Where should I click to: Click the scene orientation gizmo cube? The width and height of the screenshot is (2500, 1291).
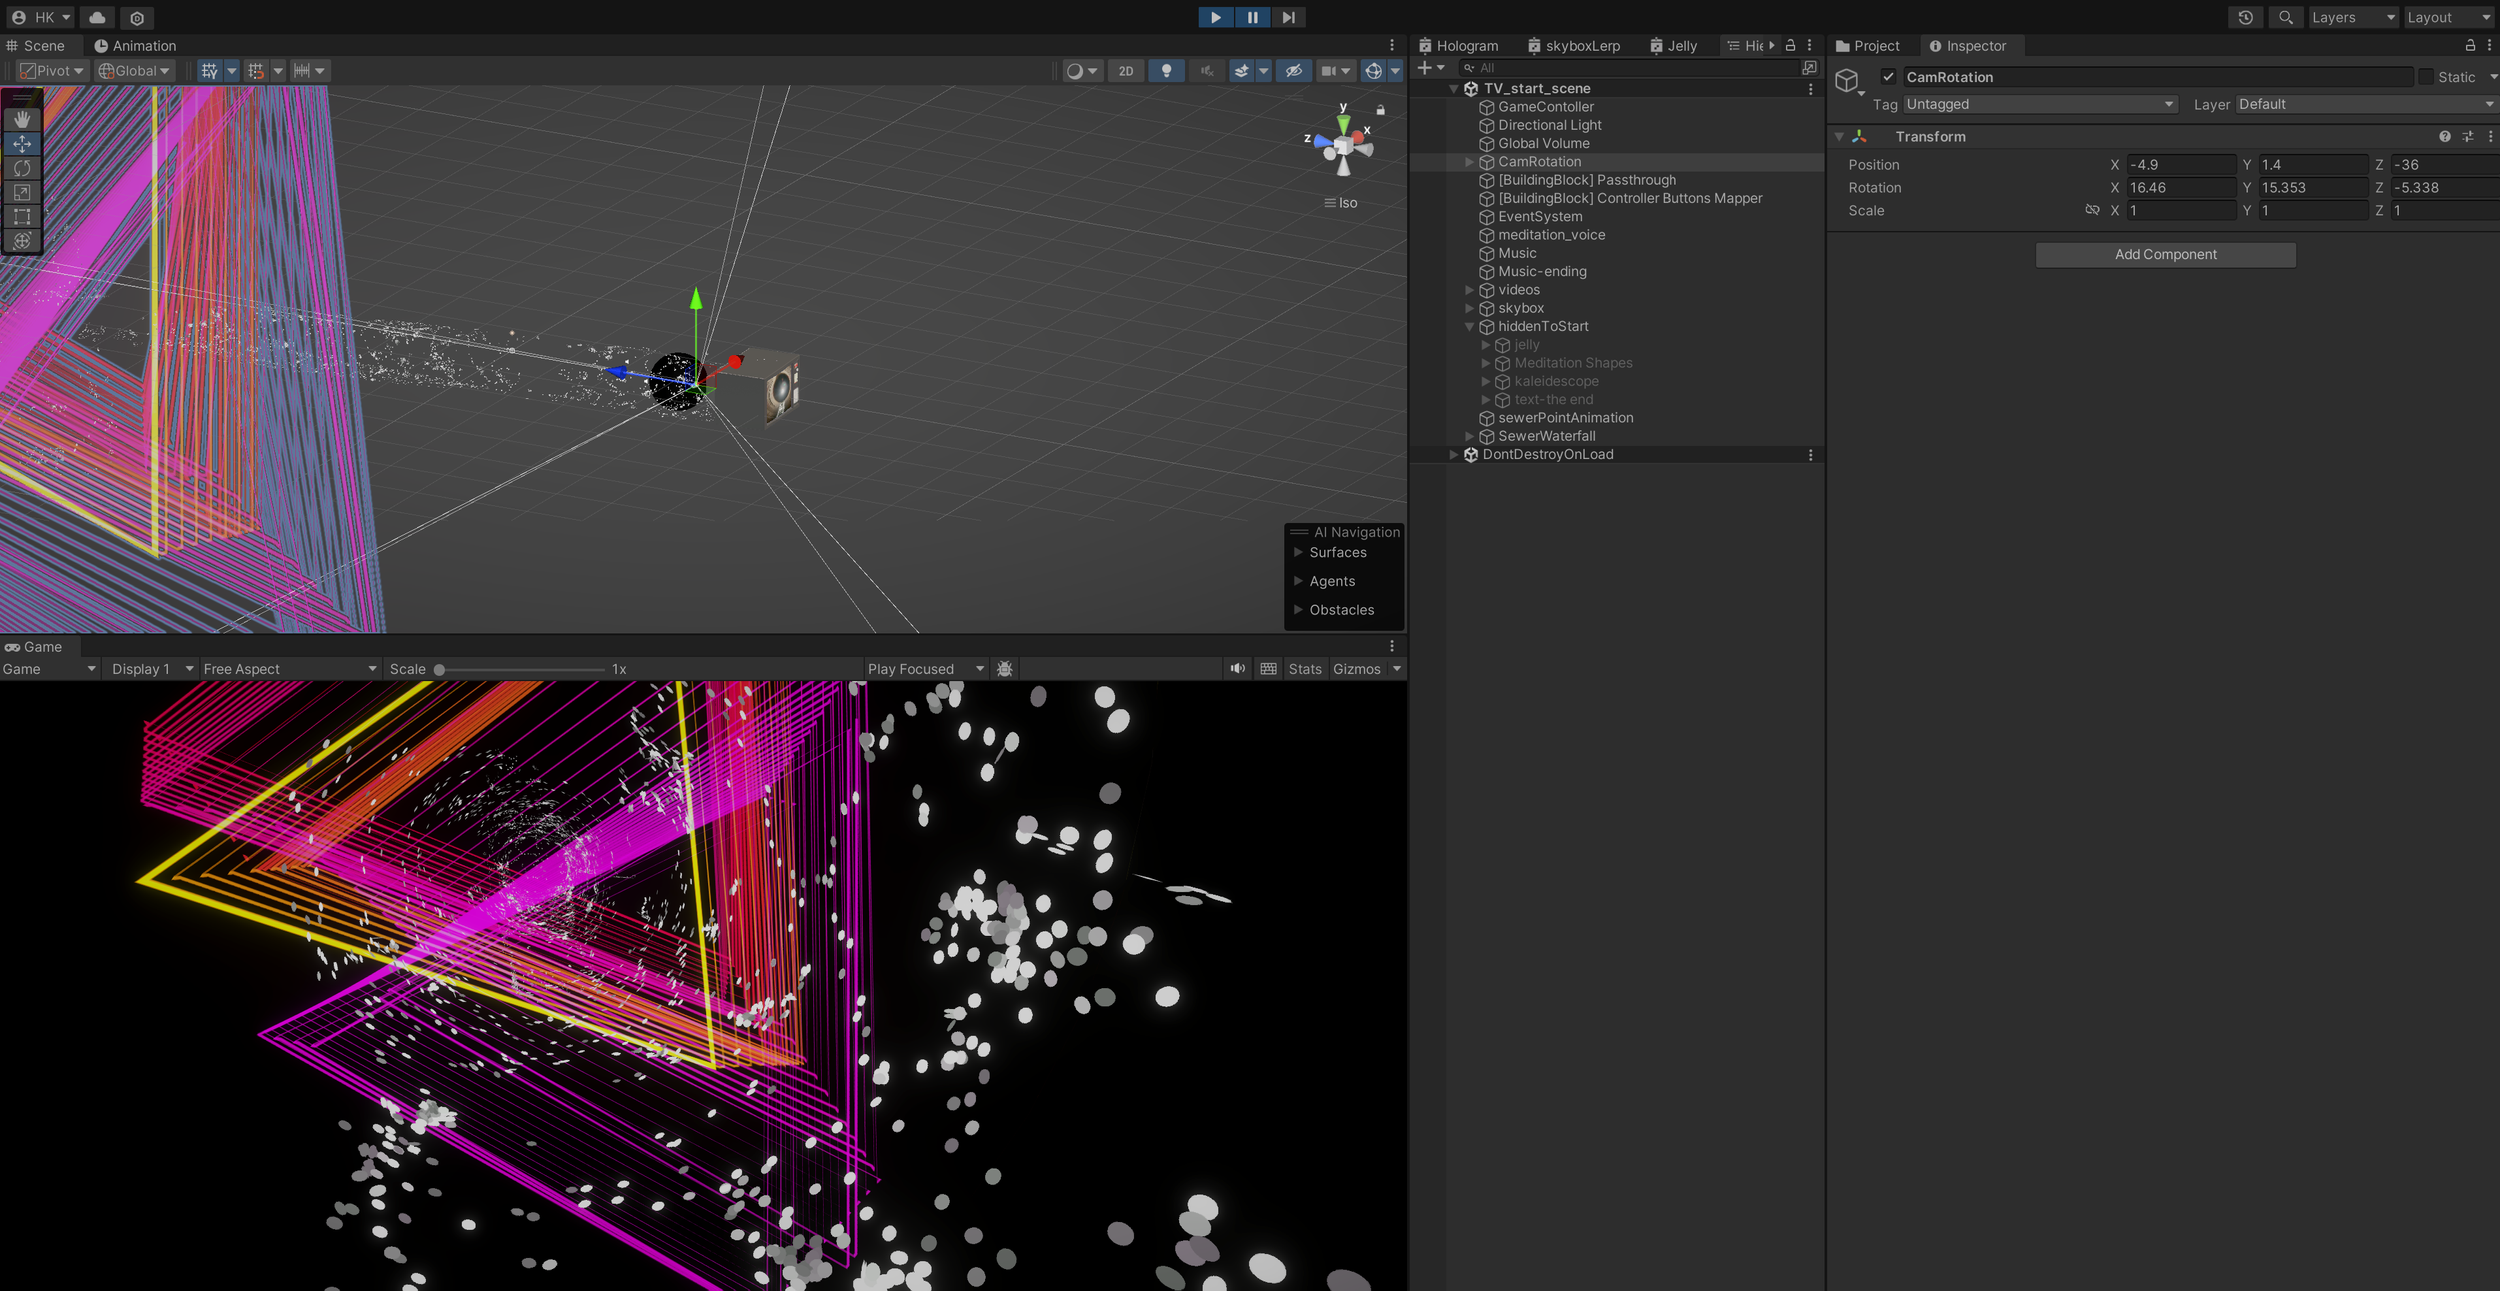point(1343,146)
